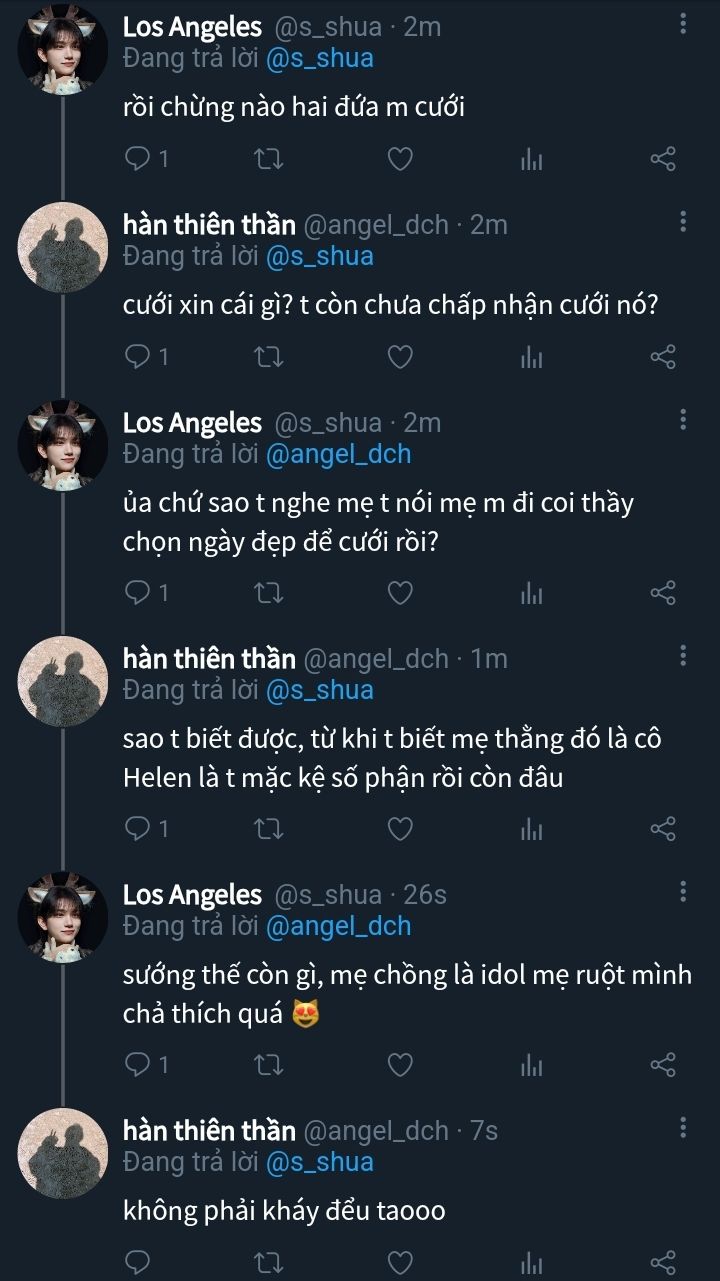The width and height of the screenshot is (720, 1281).
Task: Retweet the "sướng thế còn gì" tweet
Action: coord(270,1065)
